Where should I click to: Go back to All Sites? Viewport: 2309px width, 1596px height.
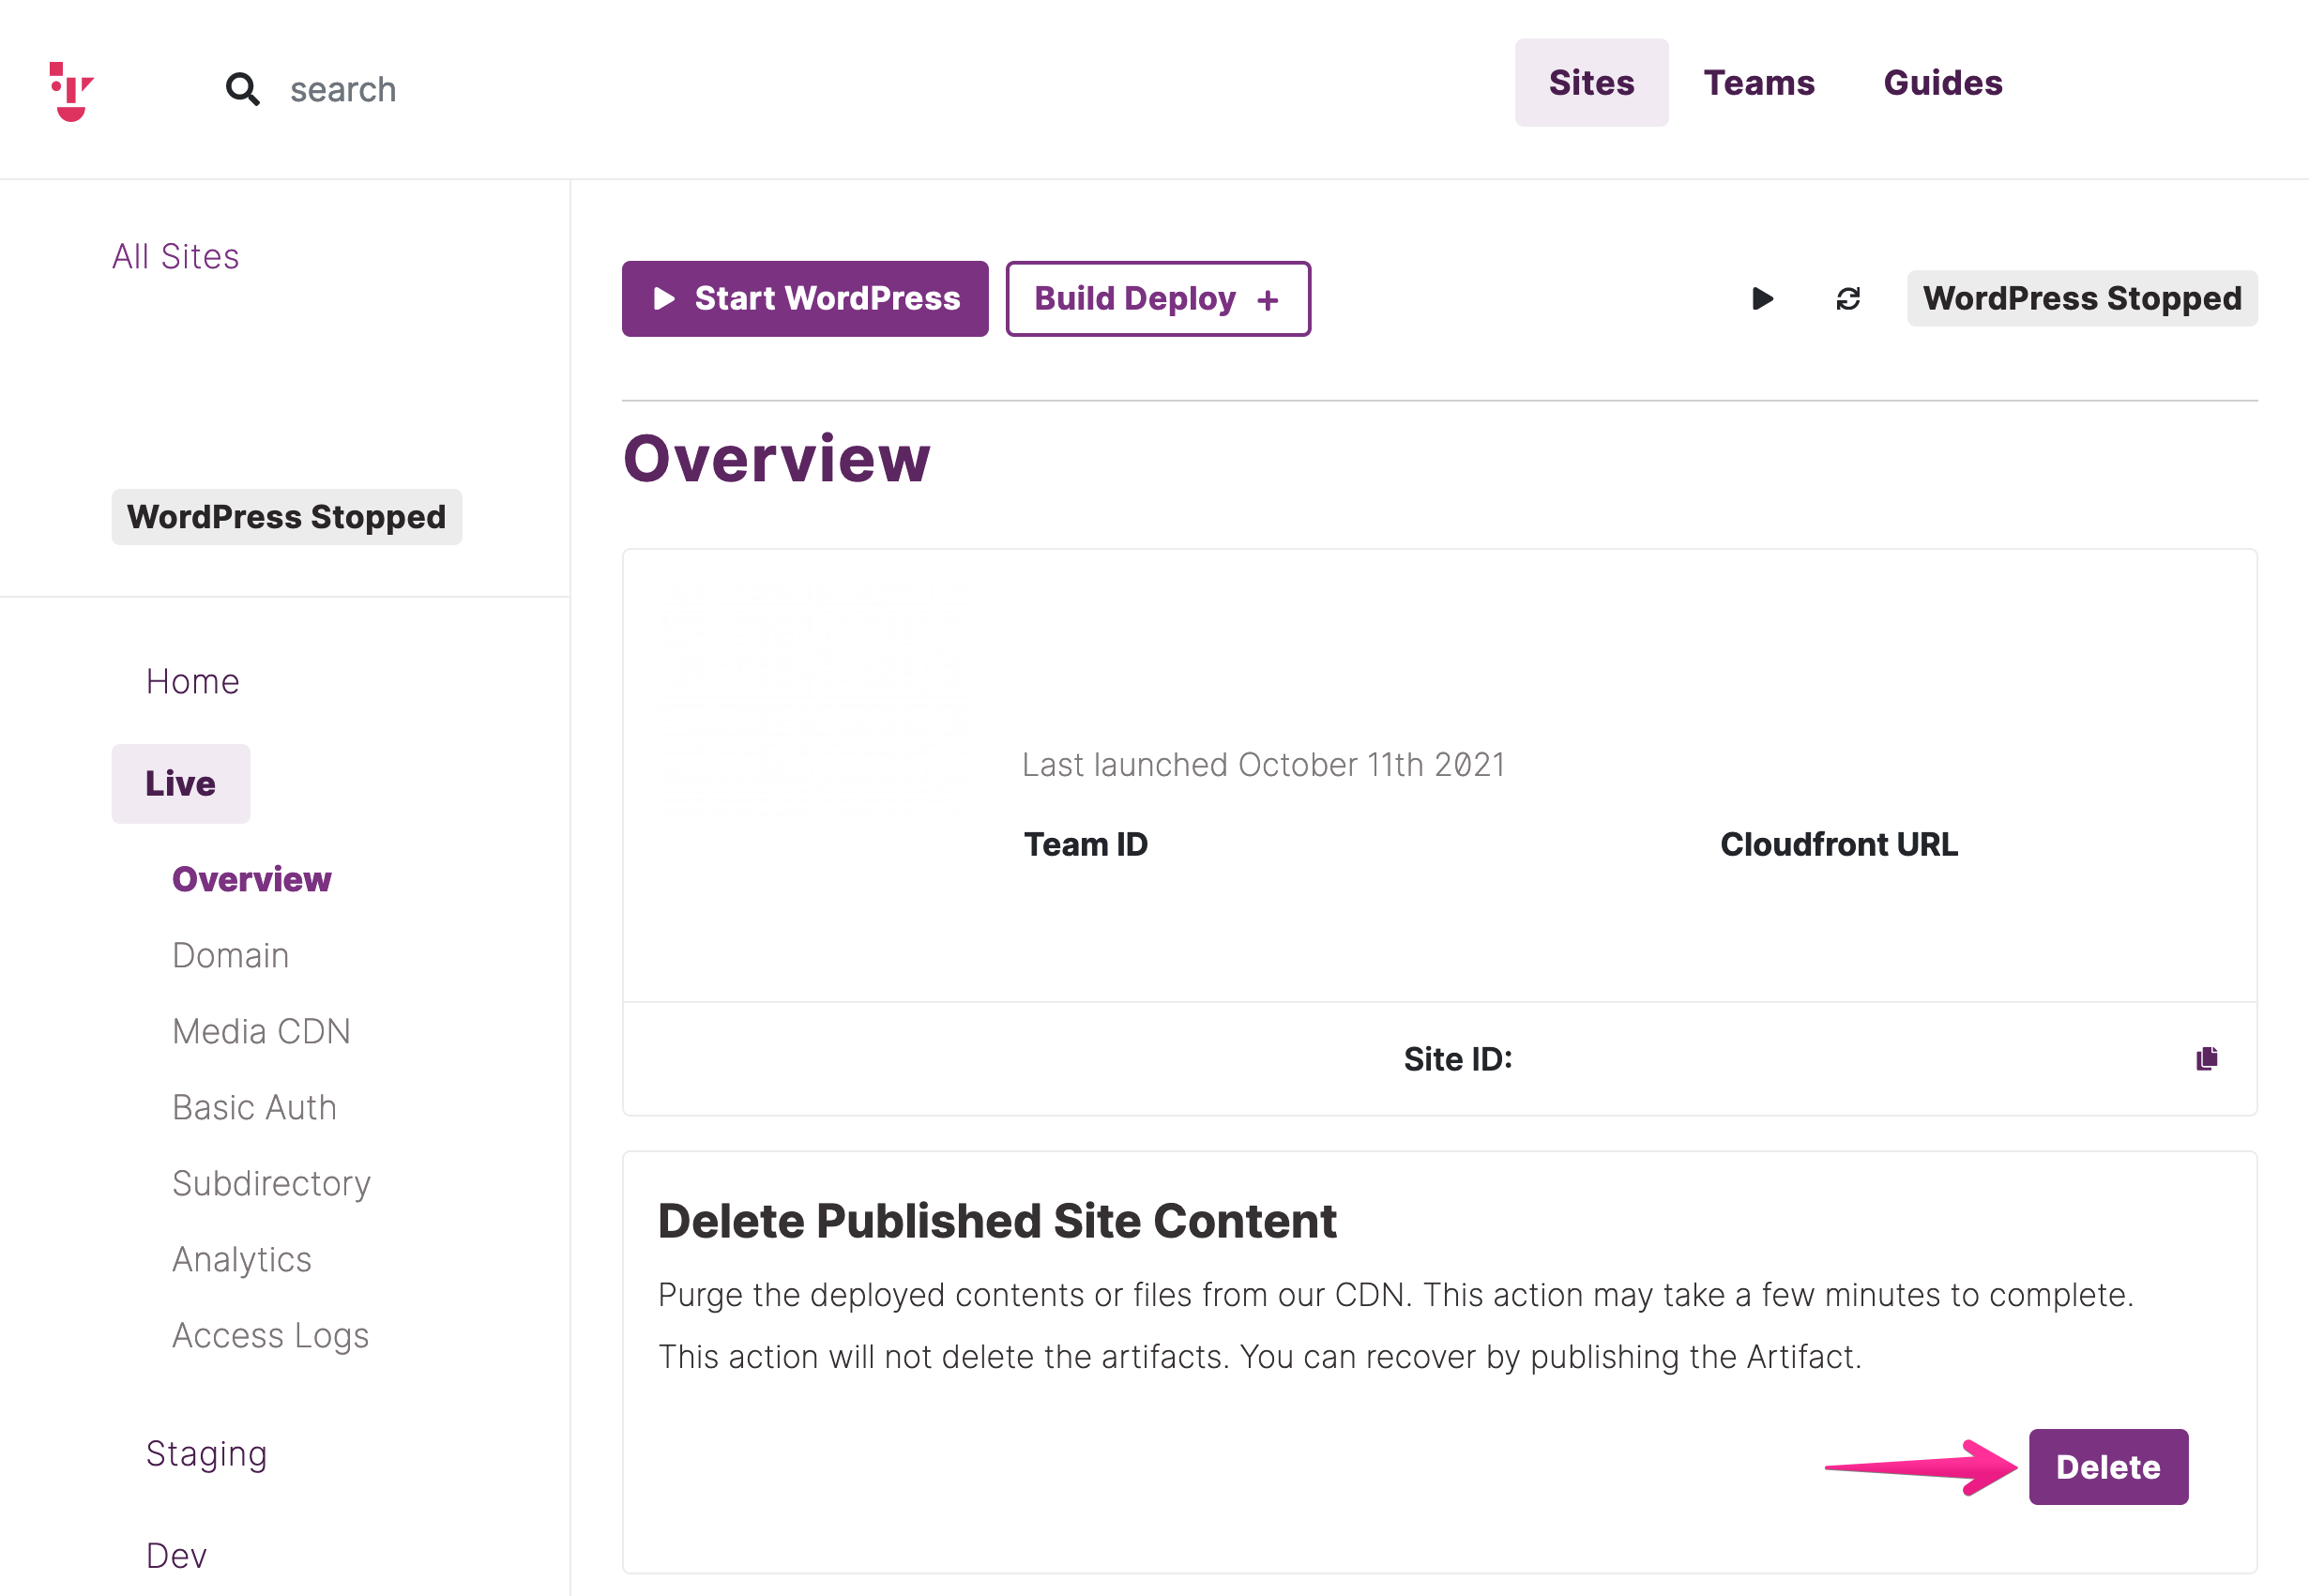175,256
